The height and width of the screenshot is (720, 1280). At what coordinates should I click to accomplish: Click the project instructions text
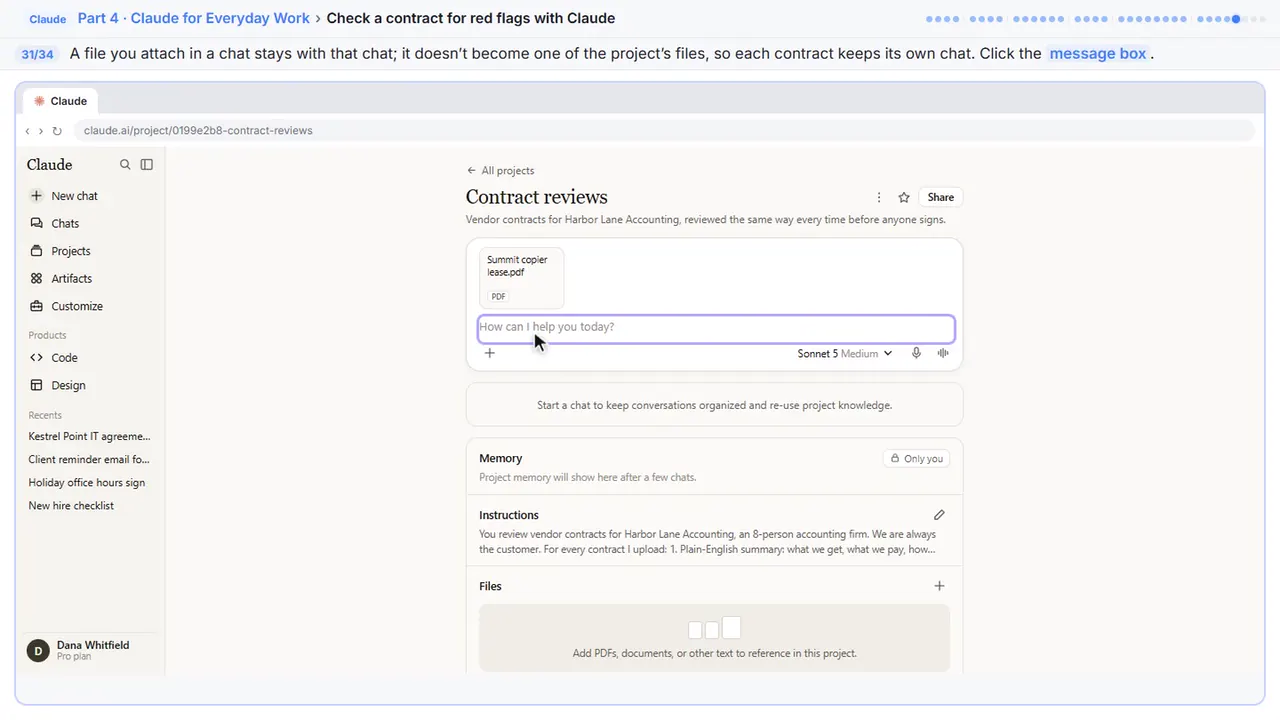(x=708, y=542)
